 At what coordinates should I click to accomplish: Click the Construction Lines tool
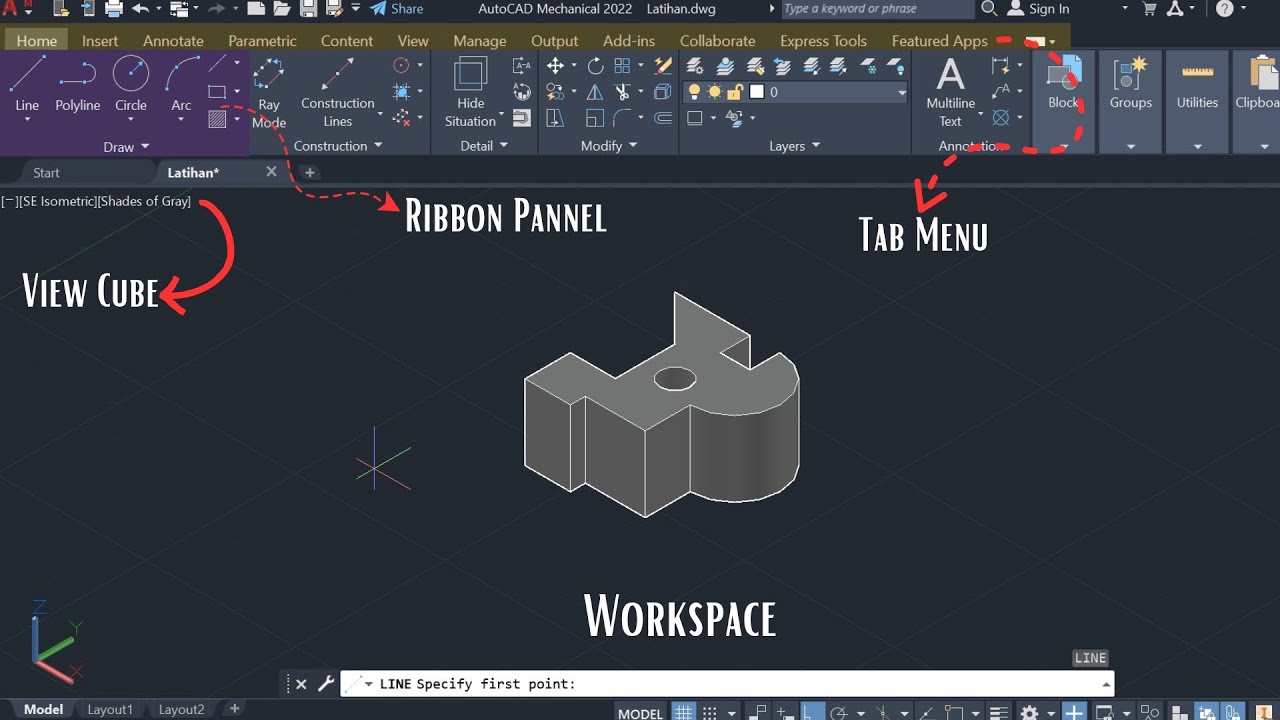(x=338, y=92)
